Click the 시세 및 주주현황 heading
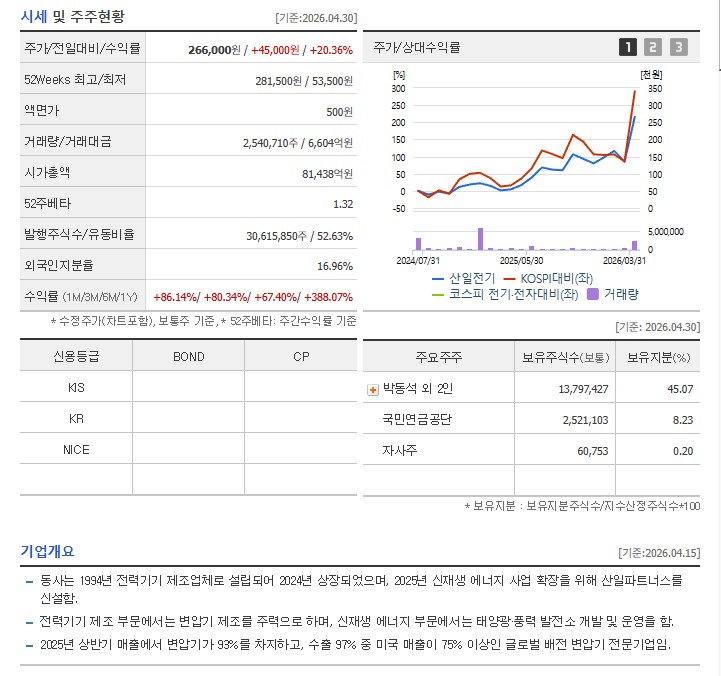721x676 pixels. (73, 17)
